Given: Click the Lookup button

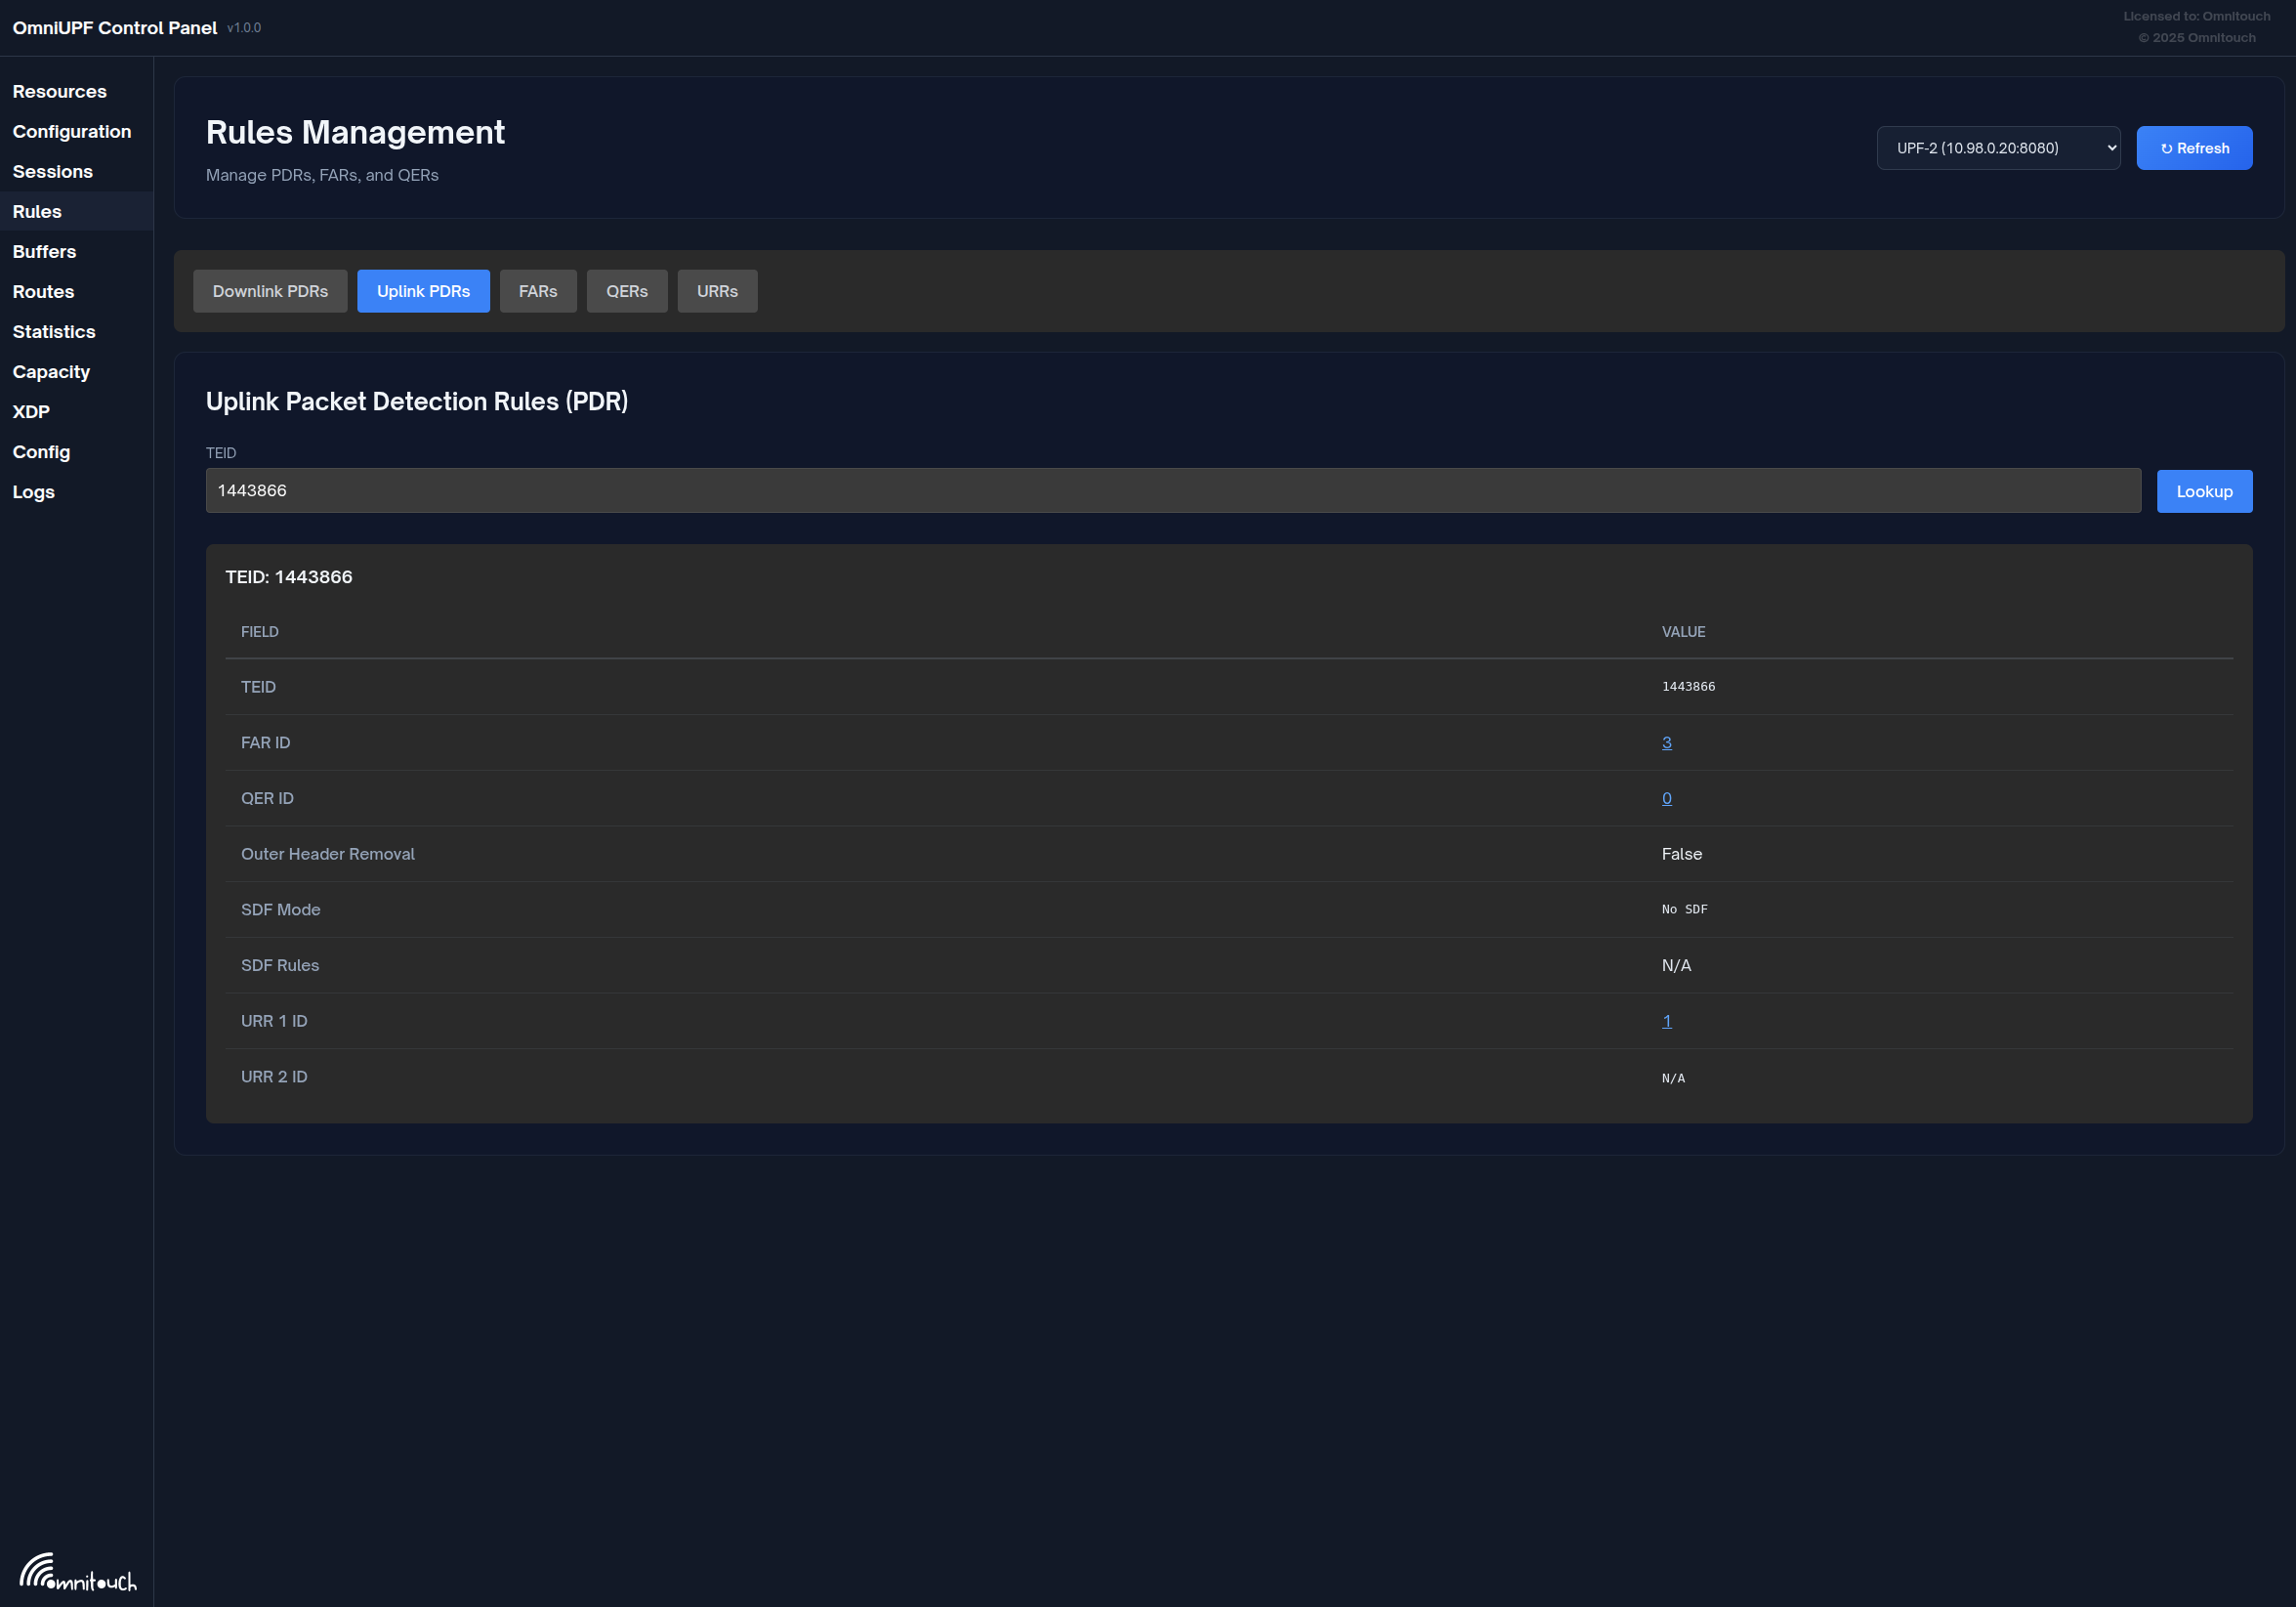Looking at the screenshot, I should tap(2204, 491).
